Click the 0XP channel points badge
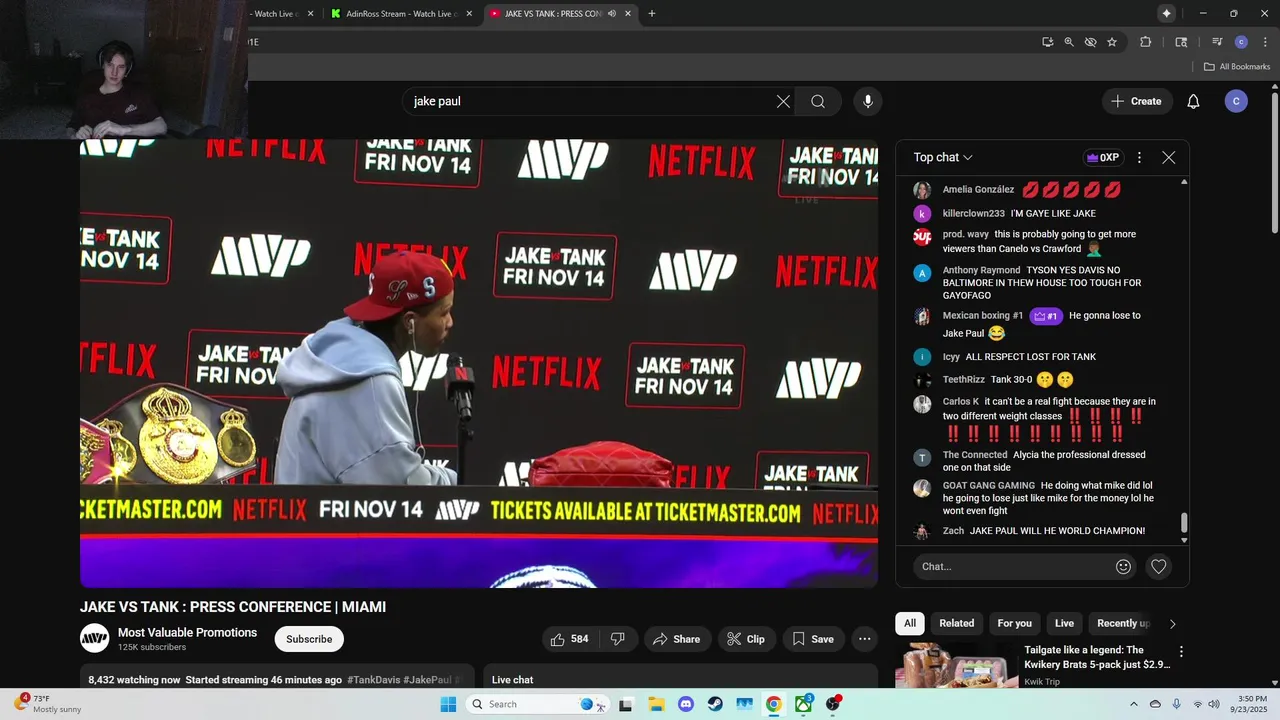 (x=1102, y=157)
